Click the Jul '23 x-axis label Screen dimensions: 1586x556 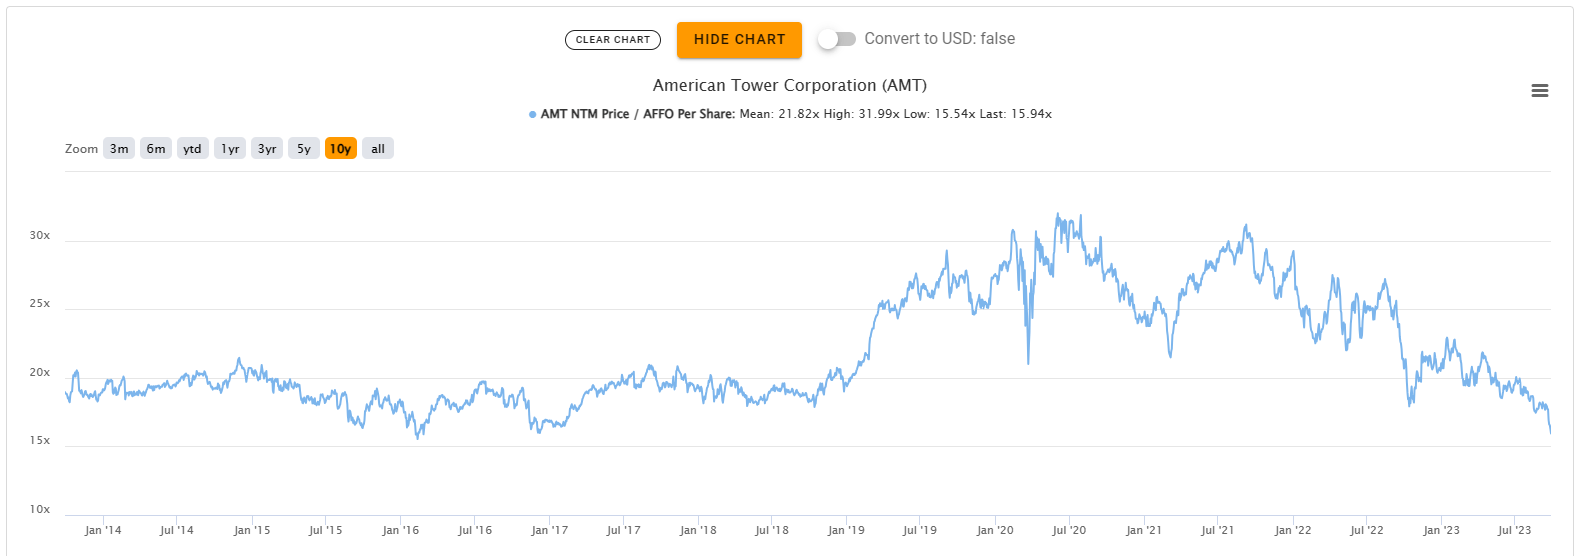point(1514,530)
